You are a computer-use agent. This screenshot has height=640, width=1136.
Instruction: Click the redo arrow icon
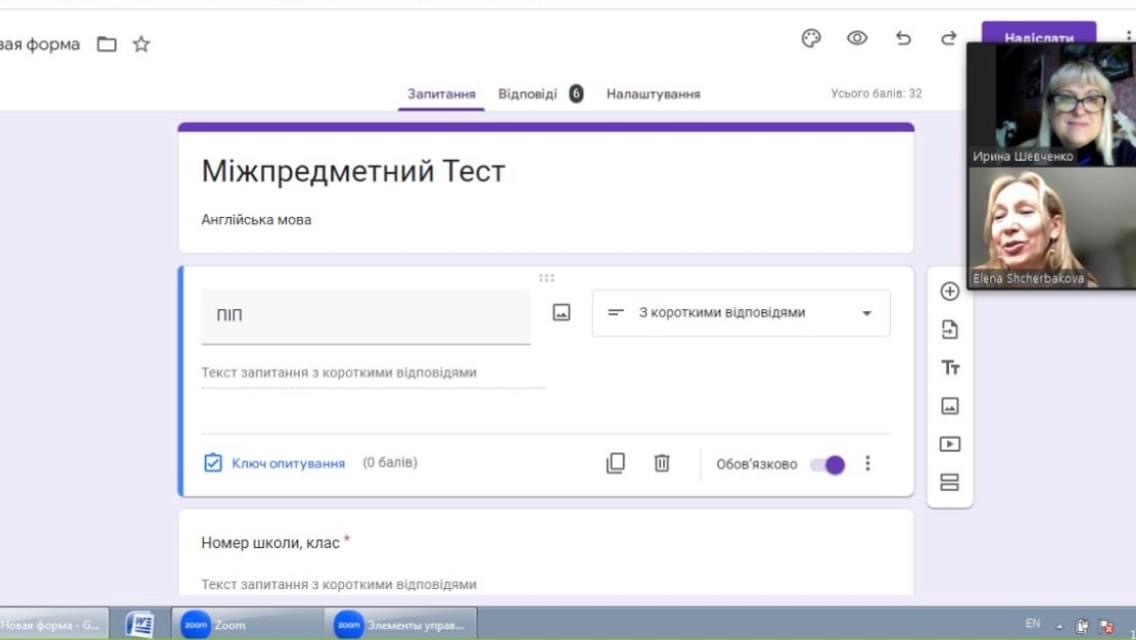click(948, 38)
